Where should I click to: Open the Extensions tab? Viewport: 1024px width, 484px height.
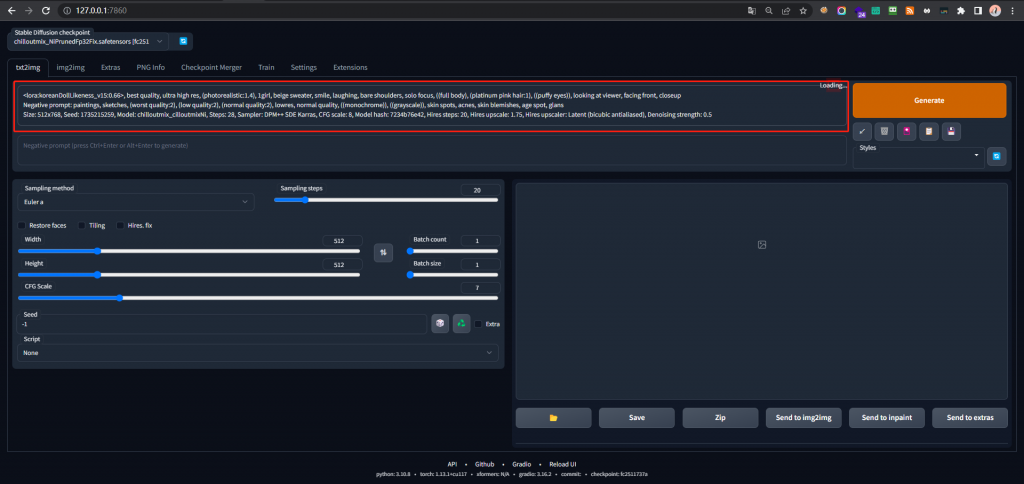350,67
